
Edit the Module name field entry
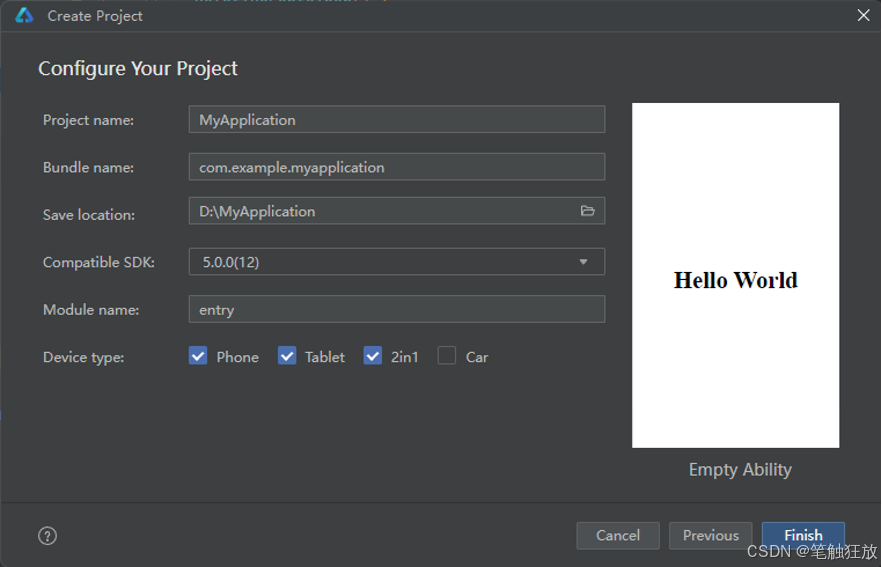397,309
